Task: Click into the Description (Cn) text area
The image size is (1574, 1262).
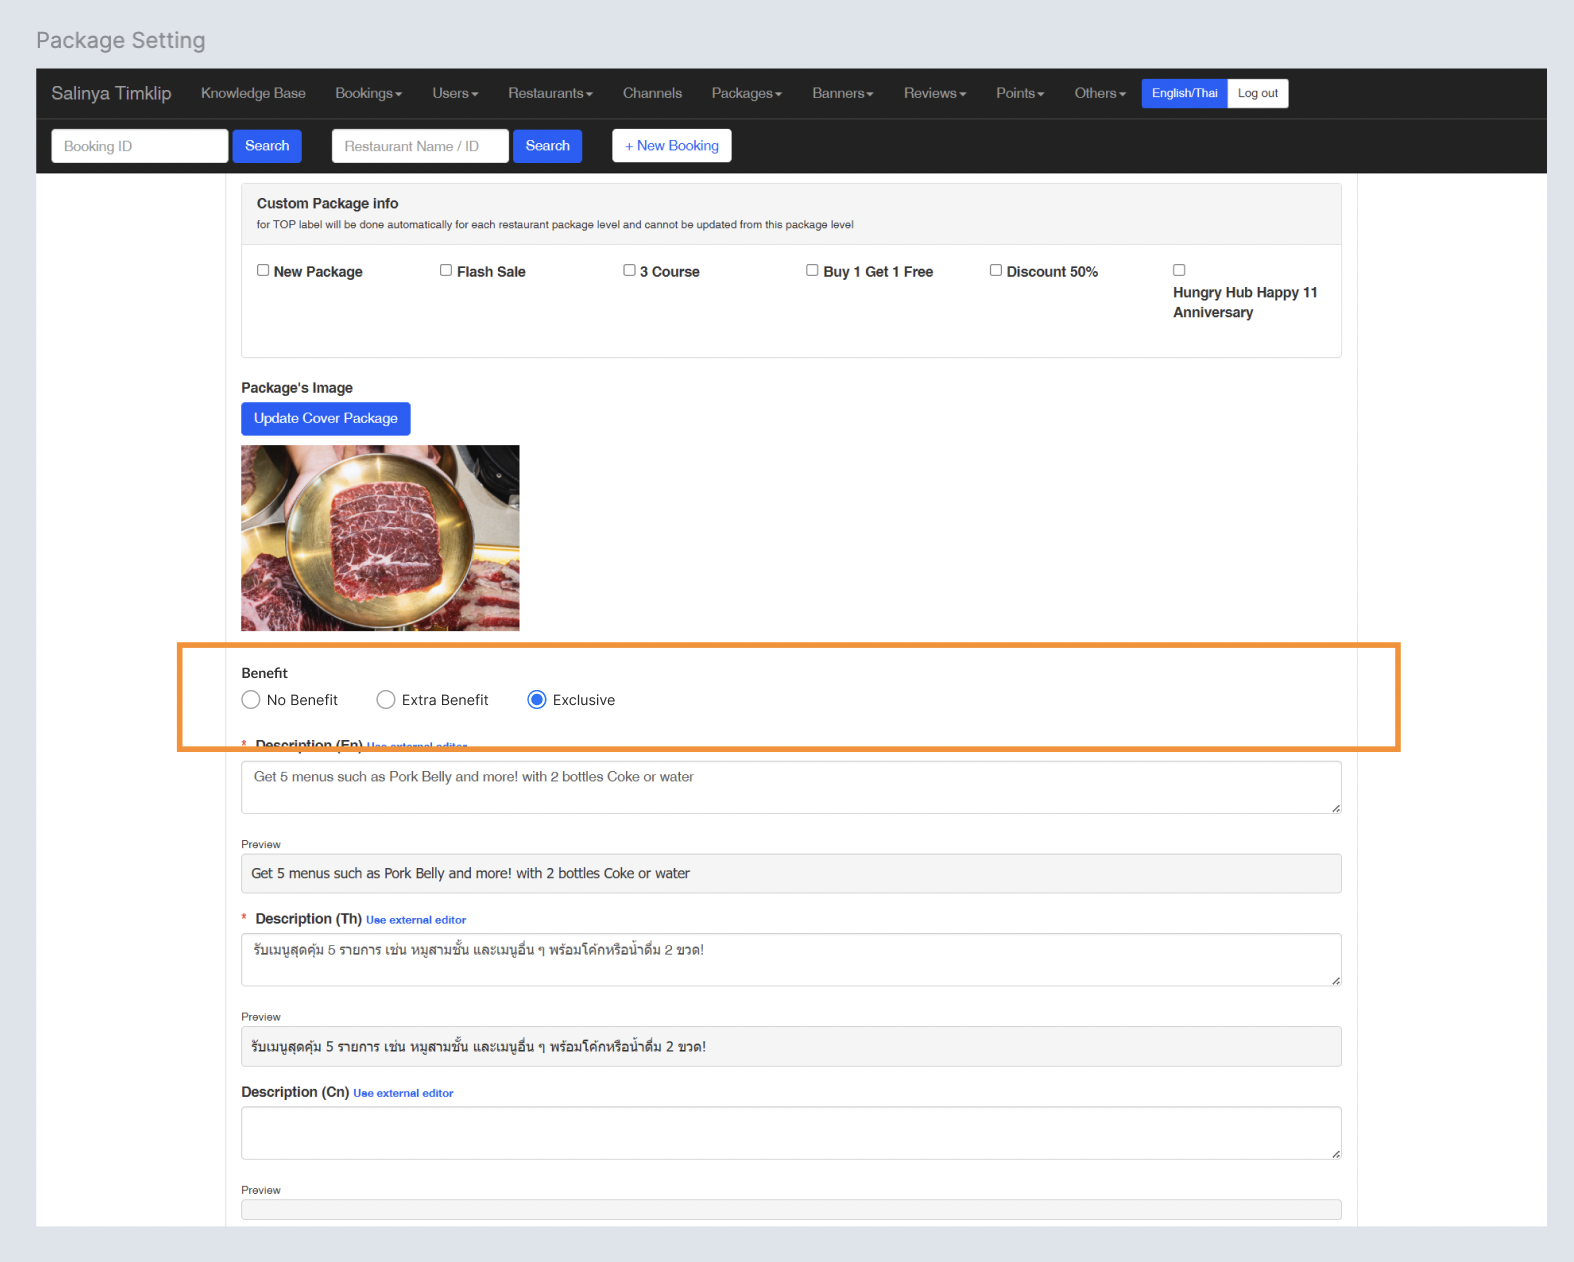Action: click(x=790, y=1133)
